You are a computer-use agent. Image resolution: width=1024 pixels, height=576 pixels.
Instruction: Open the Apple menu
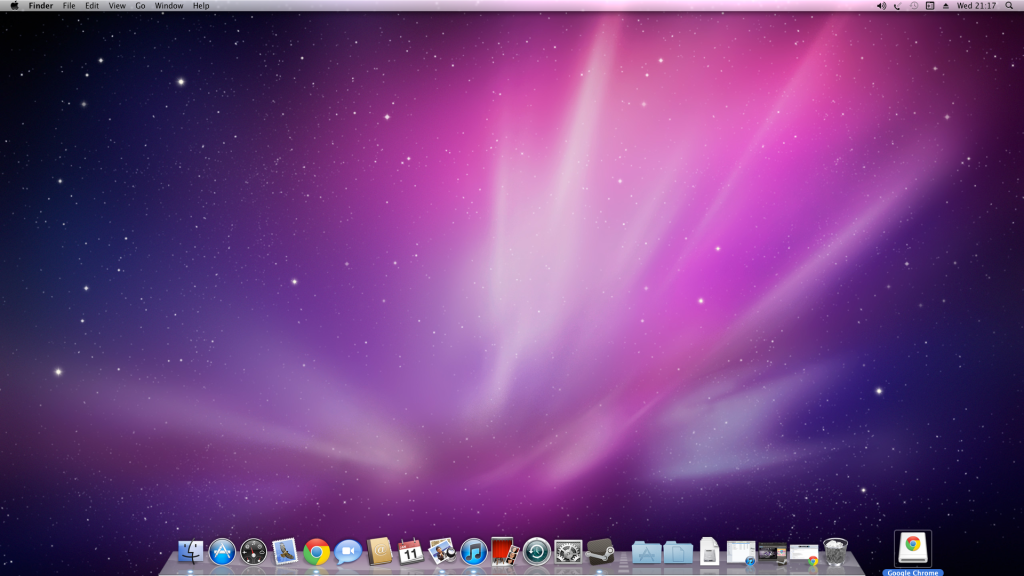[x=14, y=6]
